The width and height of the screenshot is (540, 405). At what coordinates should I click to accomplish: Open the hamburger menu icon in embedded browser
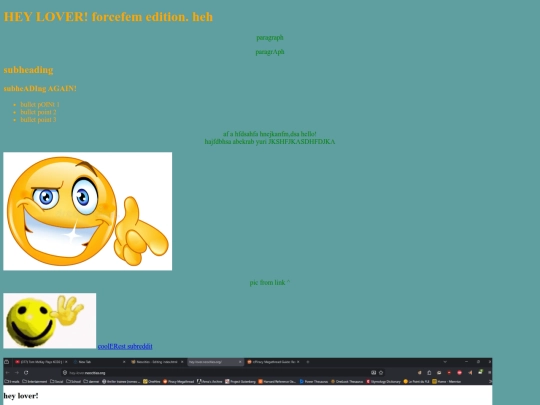(489, 373)
